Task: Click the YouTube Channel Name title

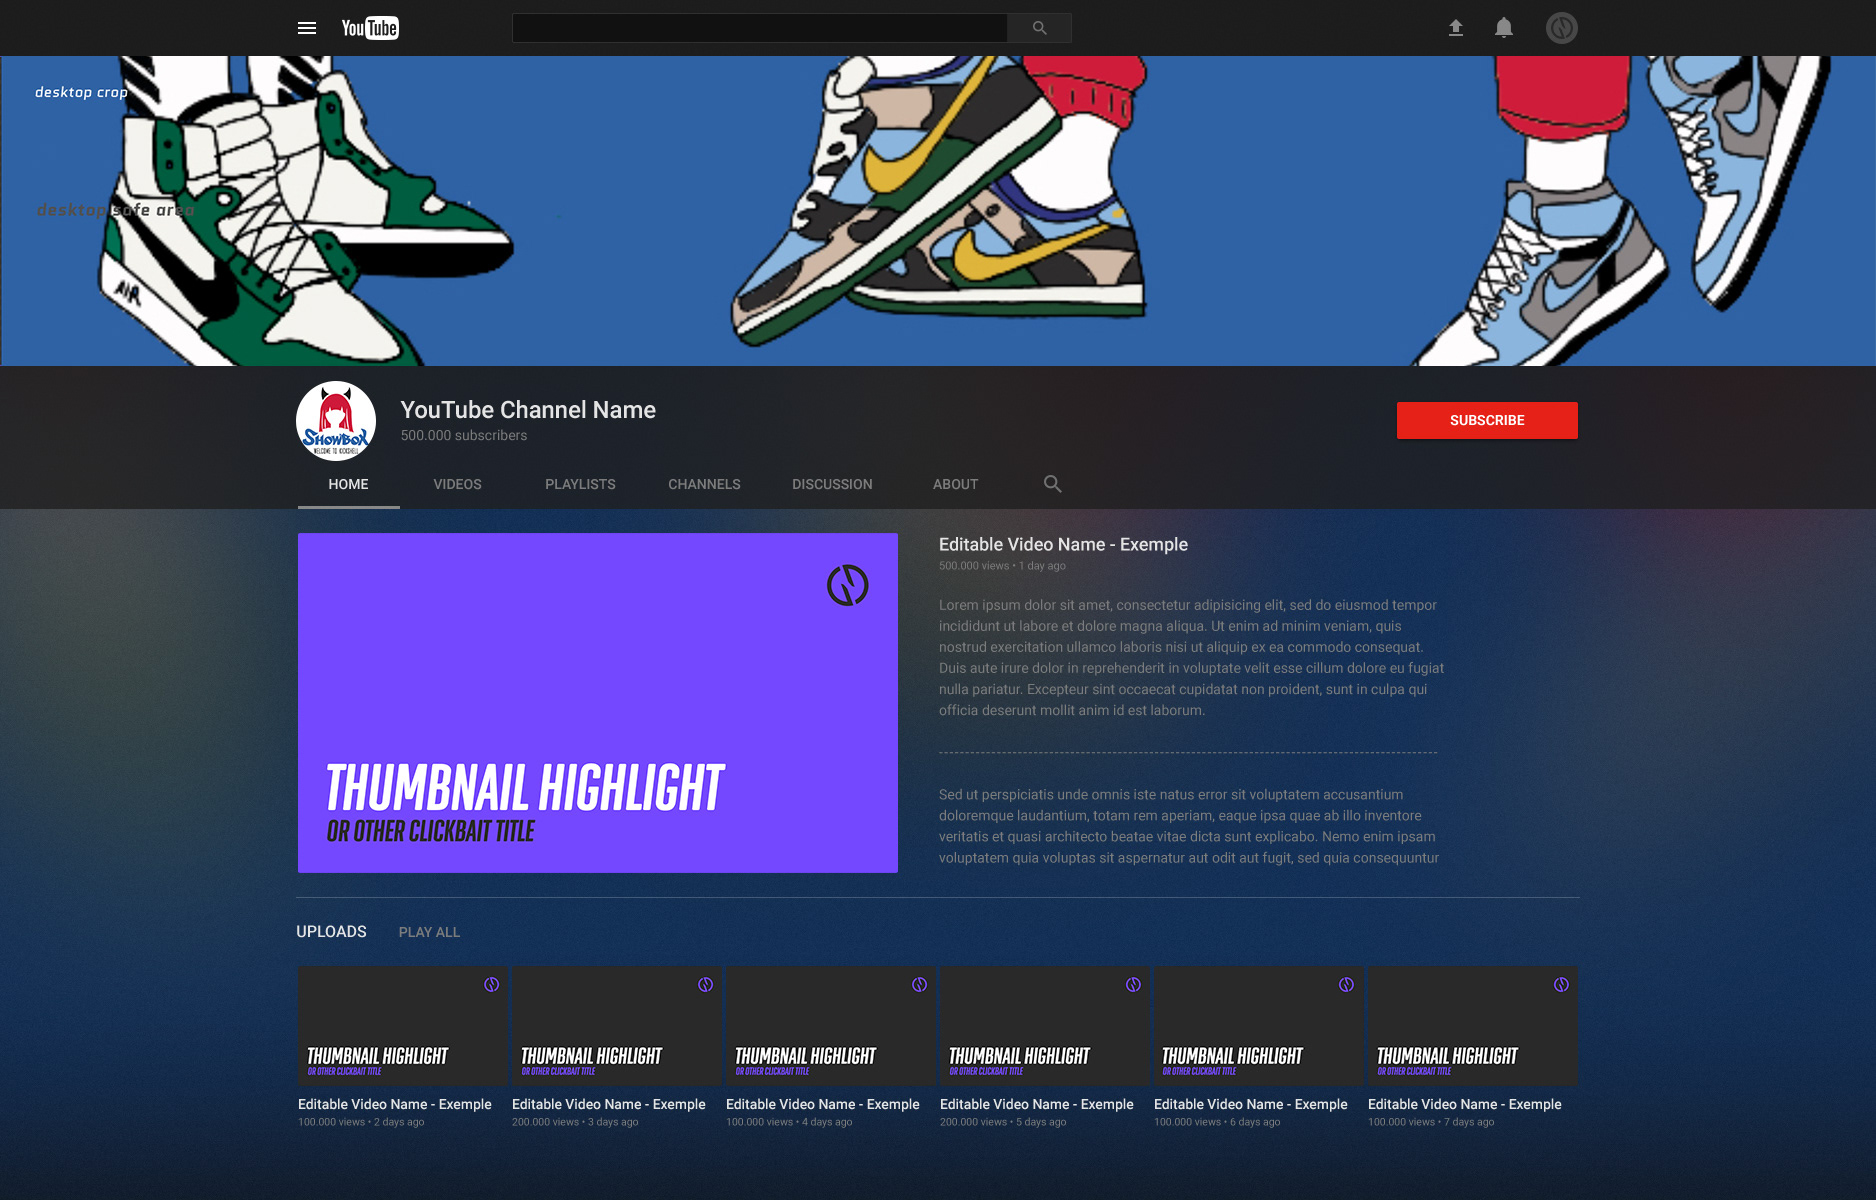Action: pos(528,409)
